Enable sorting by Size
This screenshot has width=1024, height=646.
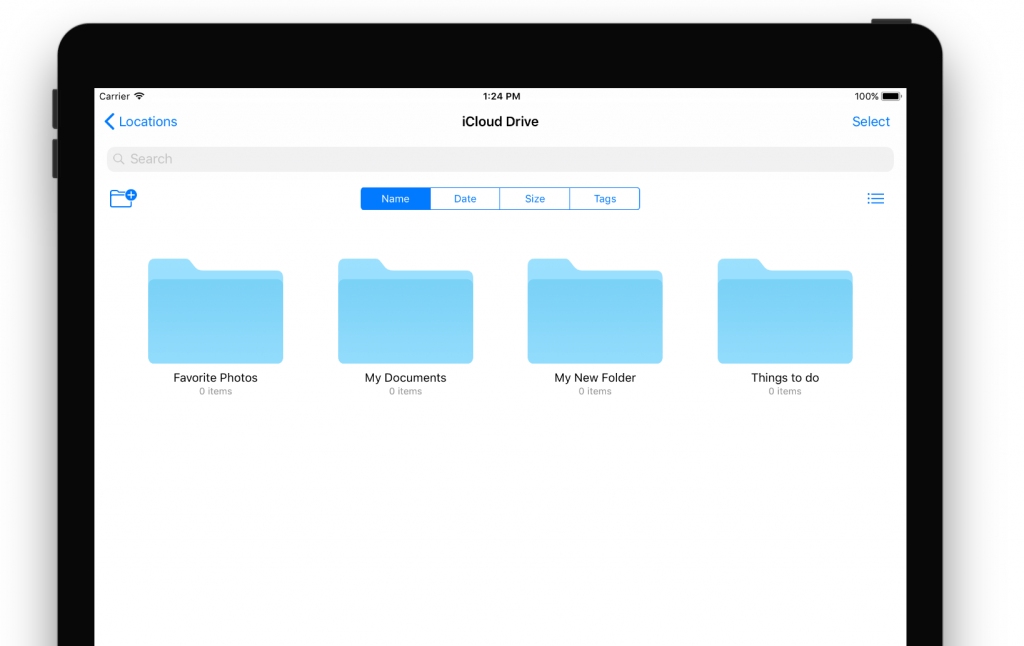click(534, 198)
